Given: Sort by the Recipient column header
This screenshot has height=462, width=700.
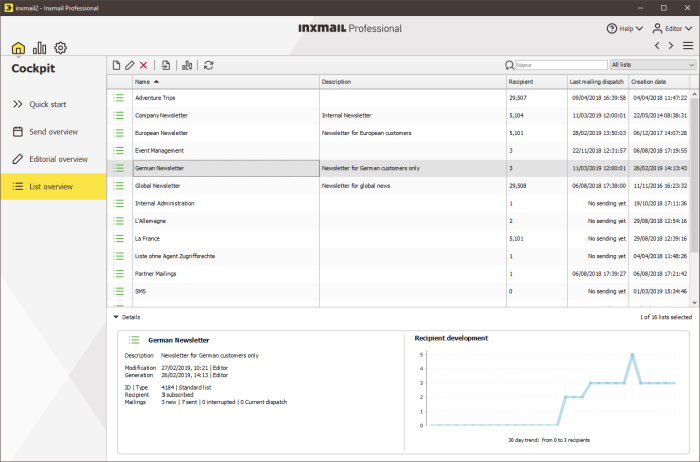Looking at the screenshot, I should [537, 82].
